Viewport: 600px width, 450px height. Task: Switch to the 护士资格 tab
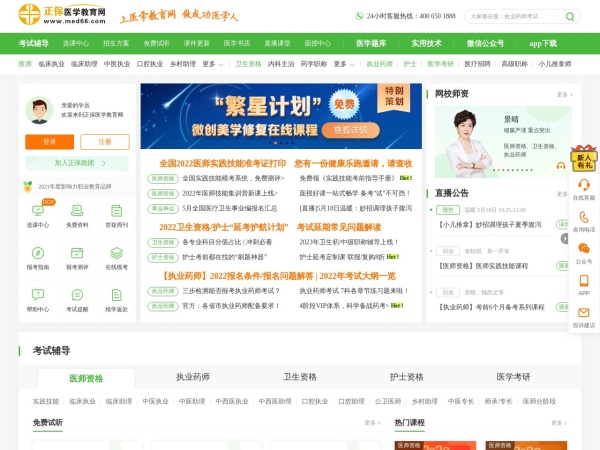pos(406,378)
